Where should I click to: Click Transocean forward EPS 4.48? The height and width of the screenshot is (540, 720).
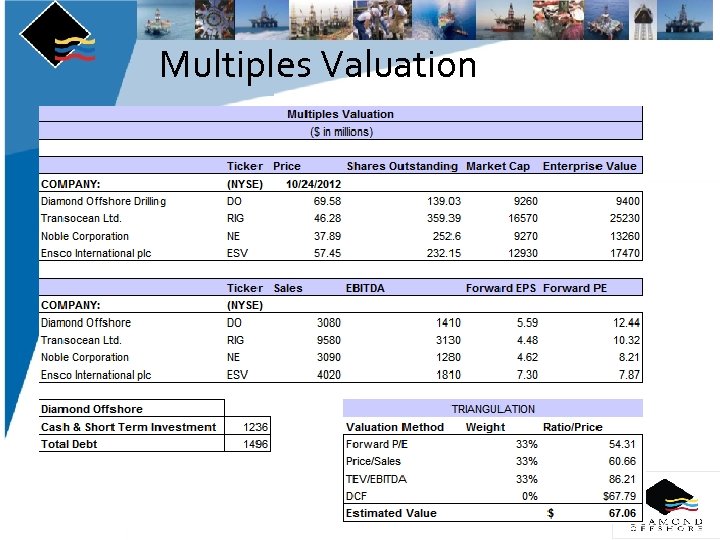tap(527, 340)
